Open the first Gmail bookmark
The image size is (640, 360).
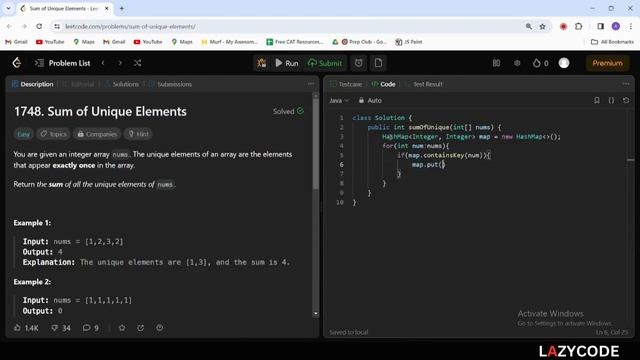pos(16,42)
